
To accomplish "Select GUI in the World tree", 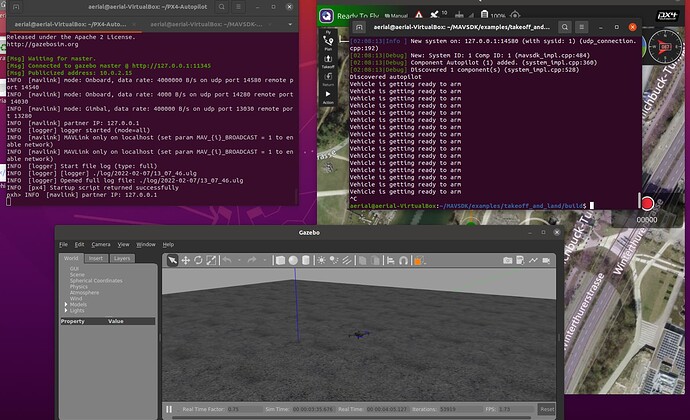I will point(74,269).
